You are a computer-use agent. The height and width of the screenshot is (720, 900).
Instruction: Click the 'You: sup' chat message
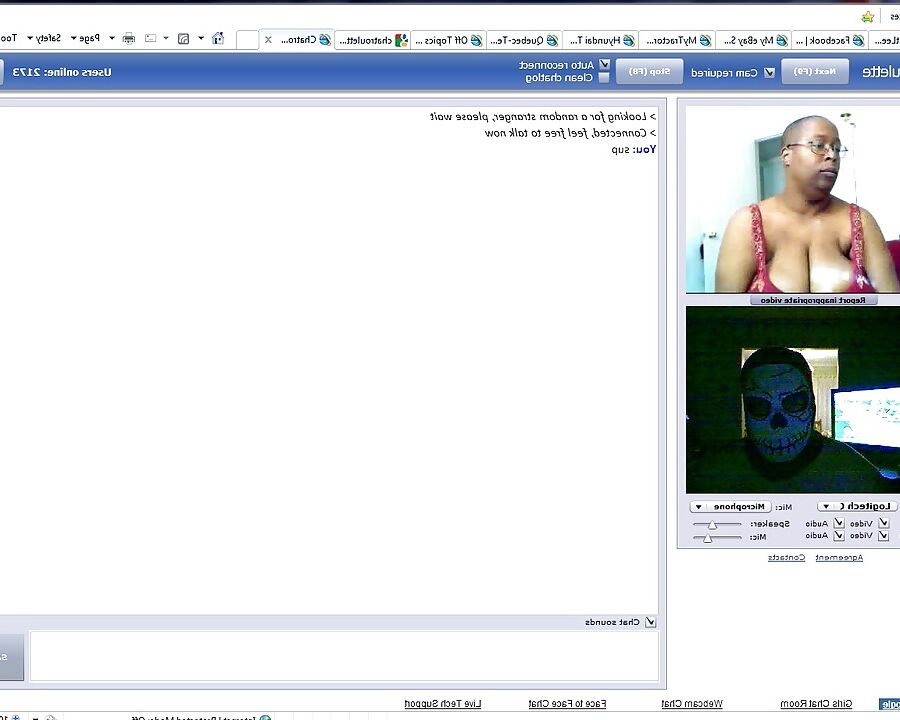coord(634,150)
